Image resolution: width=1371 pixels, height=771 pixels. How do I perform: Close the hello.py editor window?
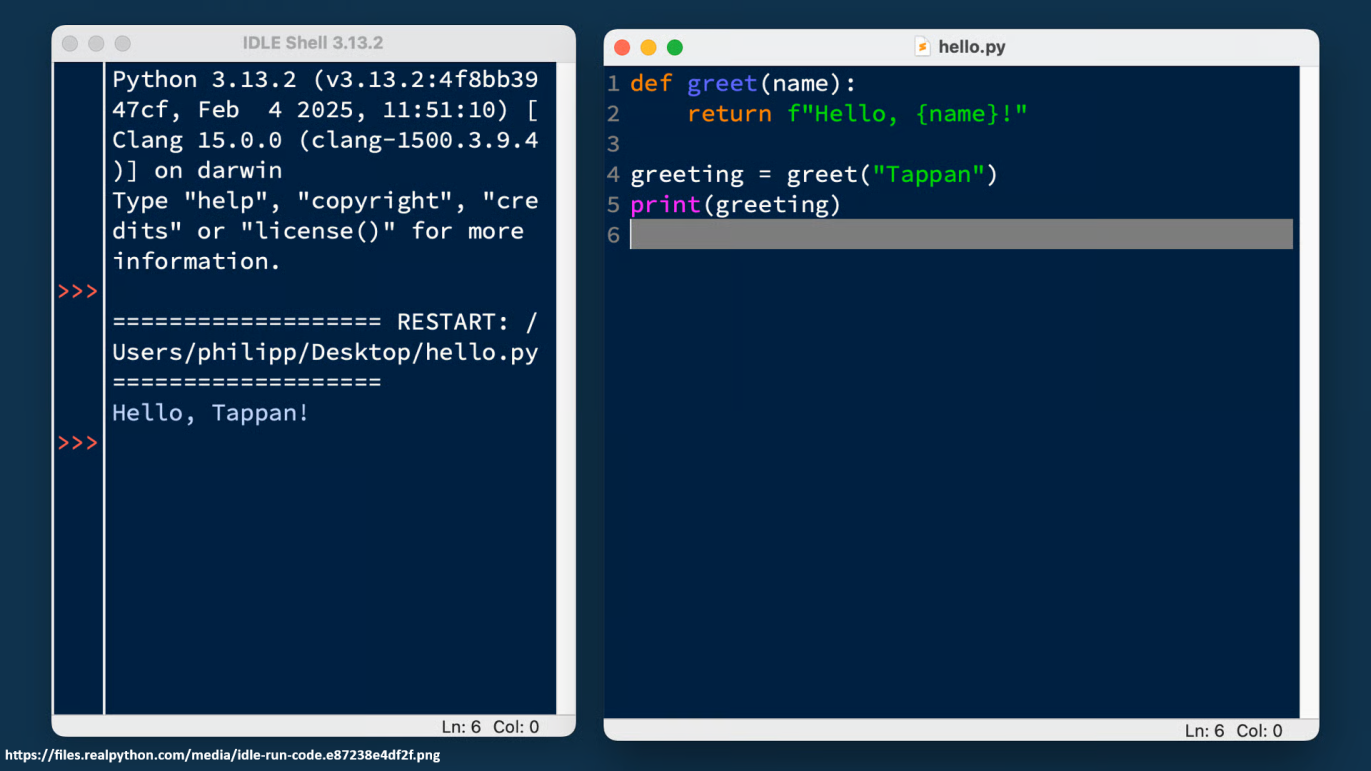point(622,48)
